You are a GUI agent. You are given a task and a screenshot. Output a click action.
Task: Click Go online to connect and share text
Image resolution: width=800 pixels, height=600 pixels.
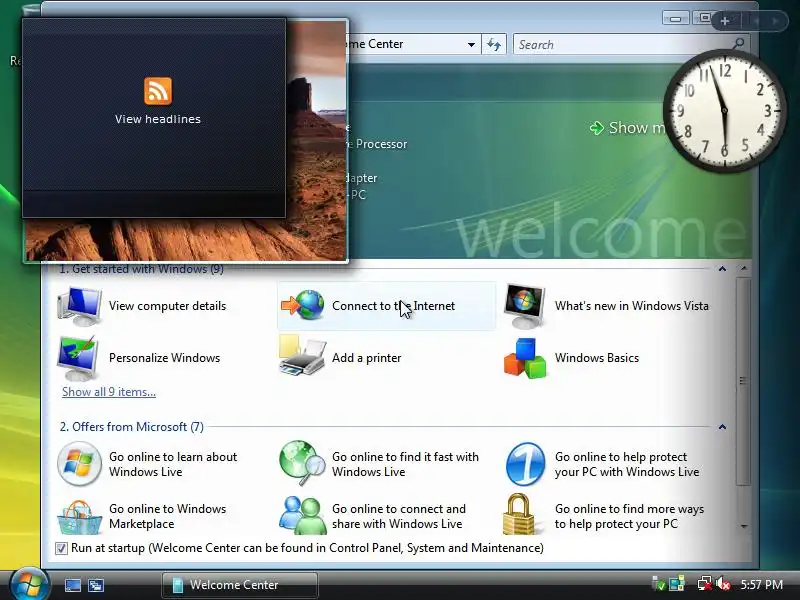[x=398, y=516]
